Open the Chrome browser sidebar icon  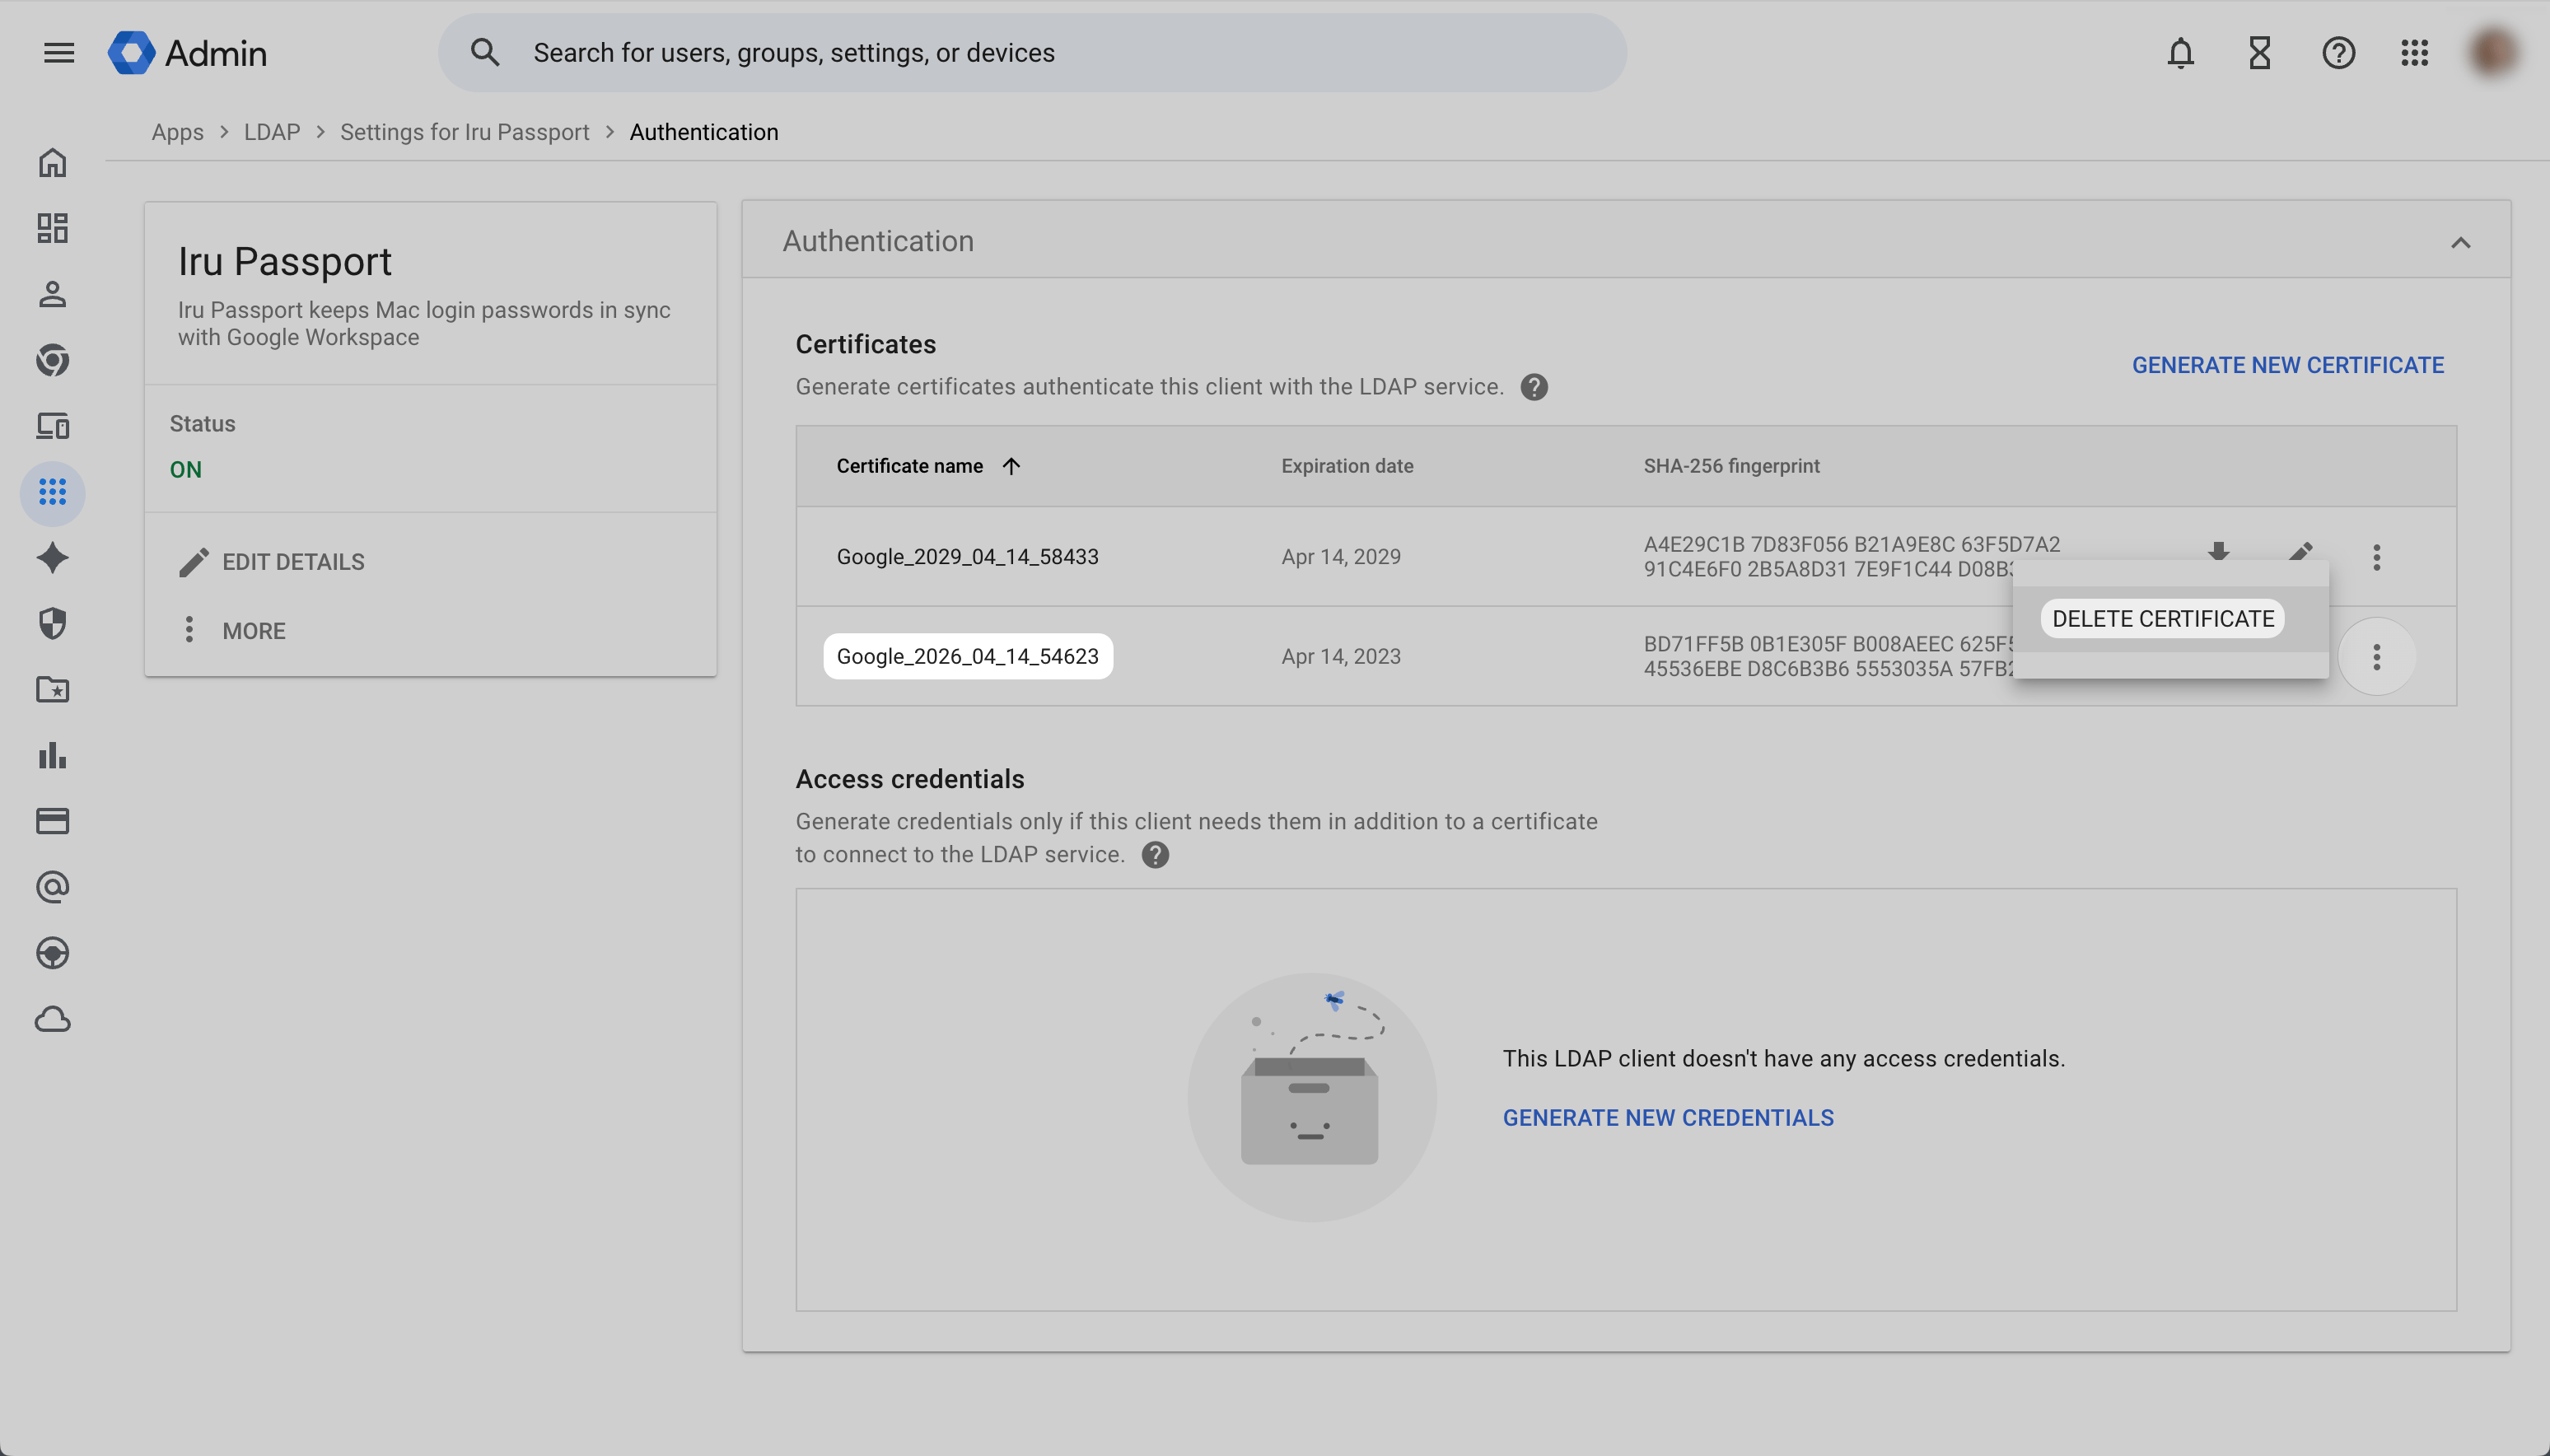point(53,360)
